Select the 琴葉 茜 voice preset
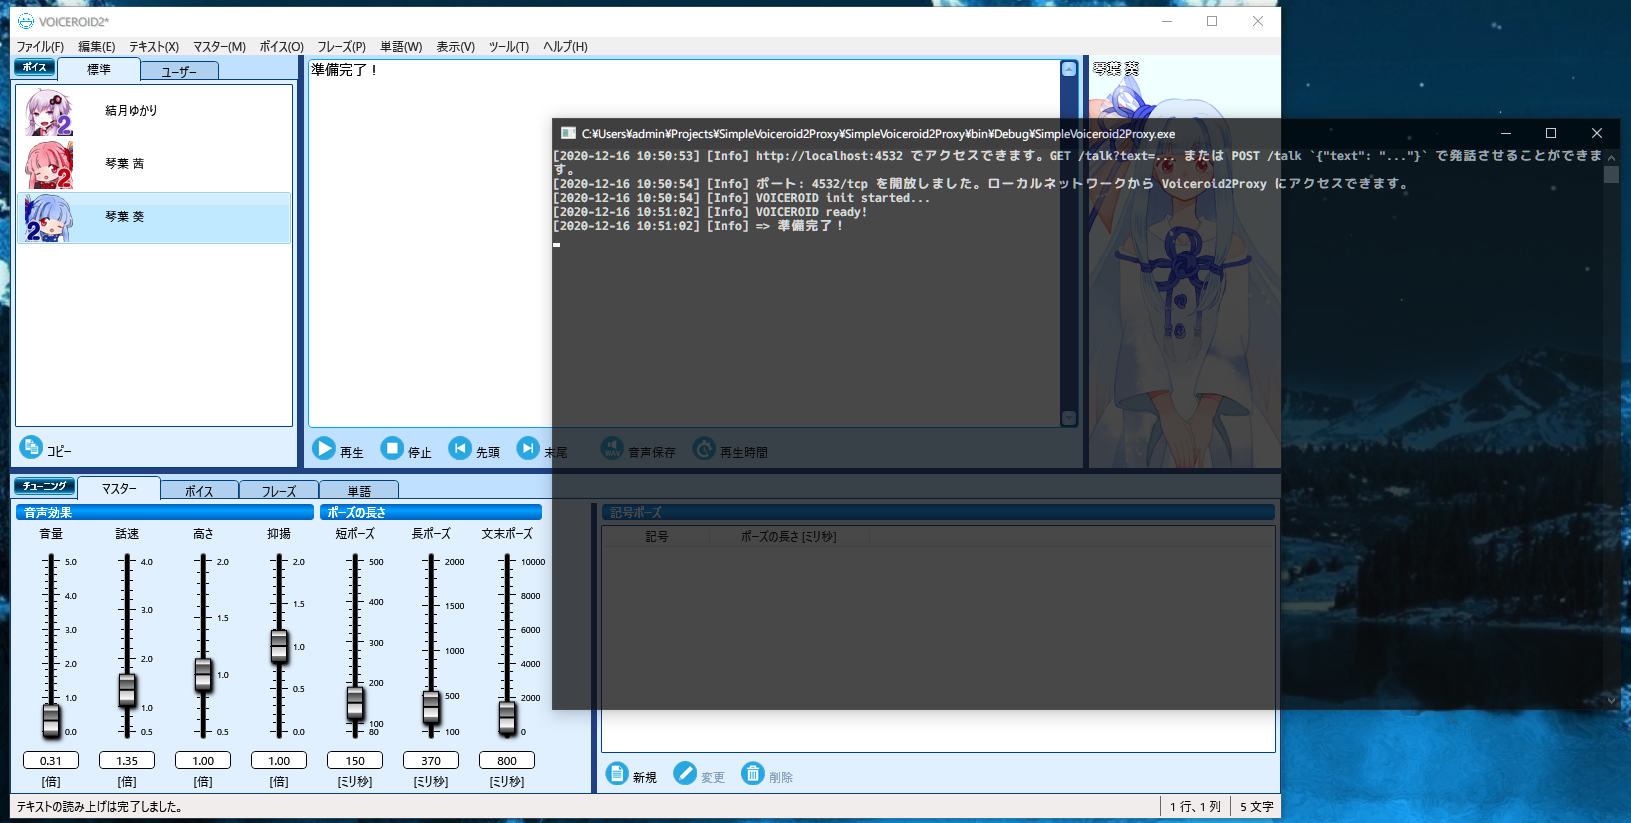The image size is (1631, 823). pos(154,165)
